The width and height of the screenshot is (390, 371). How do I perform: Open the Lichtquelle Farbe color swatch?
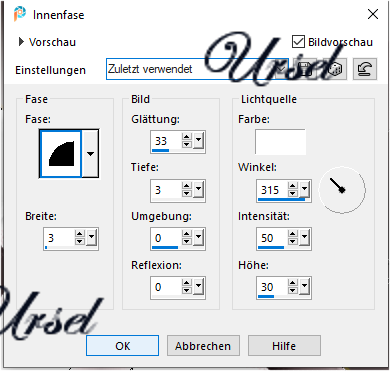pyautogui.click(x=280, y=142)
